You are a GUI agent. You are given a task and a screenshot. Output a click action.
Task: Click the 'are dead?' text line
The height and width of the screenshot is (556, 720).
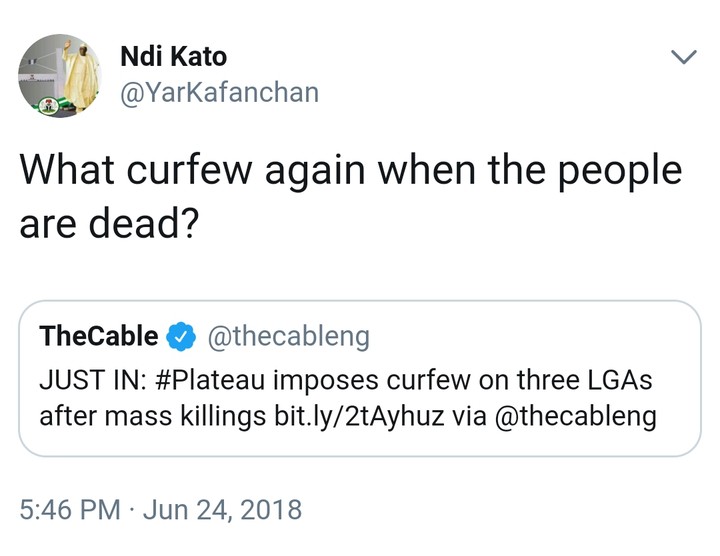[x=107, y=223]
